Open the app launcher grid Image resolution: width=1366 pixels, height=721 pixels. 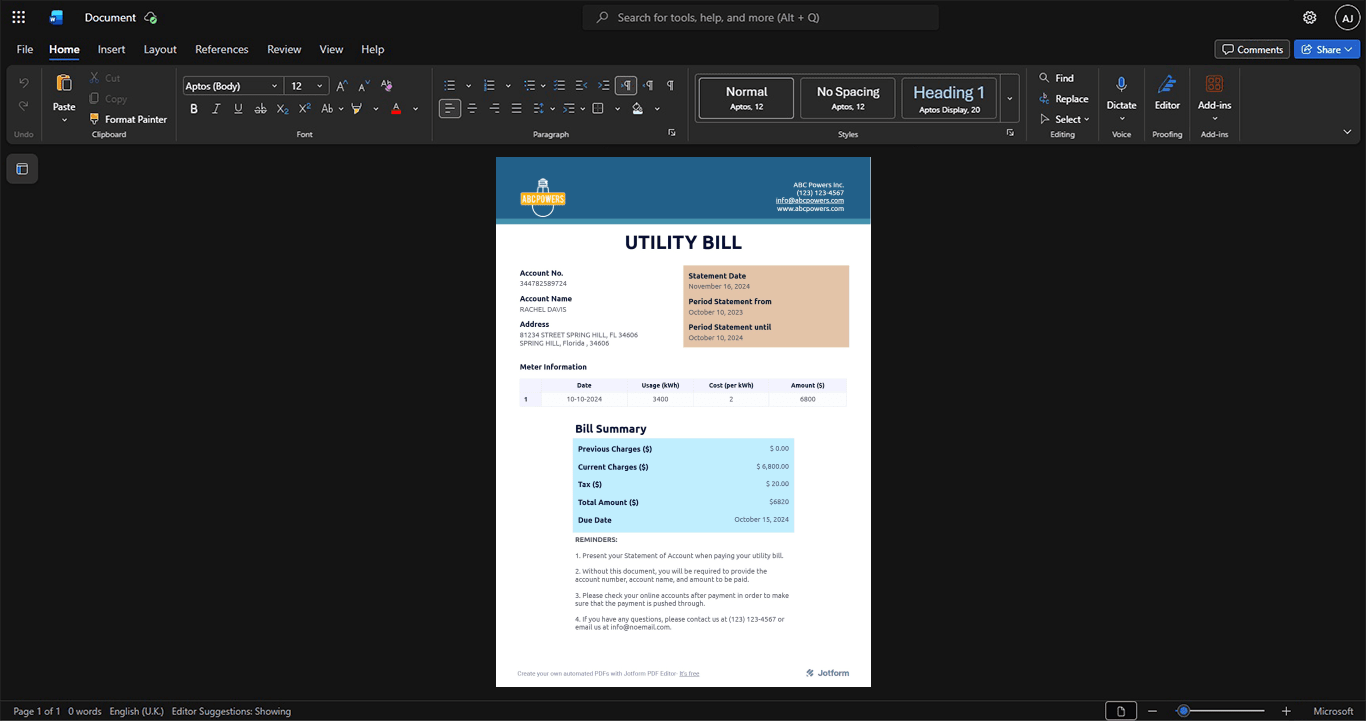click(18, 17)
